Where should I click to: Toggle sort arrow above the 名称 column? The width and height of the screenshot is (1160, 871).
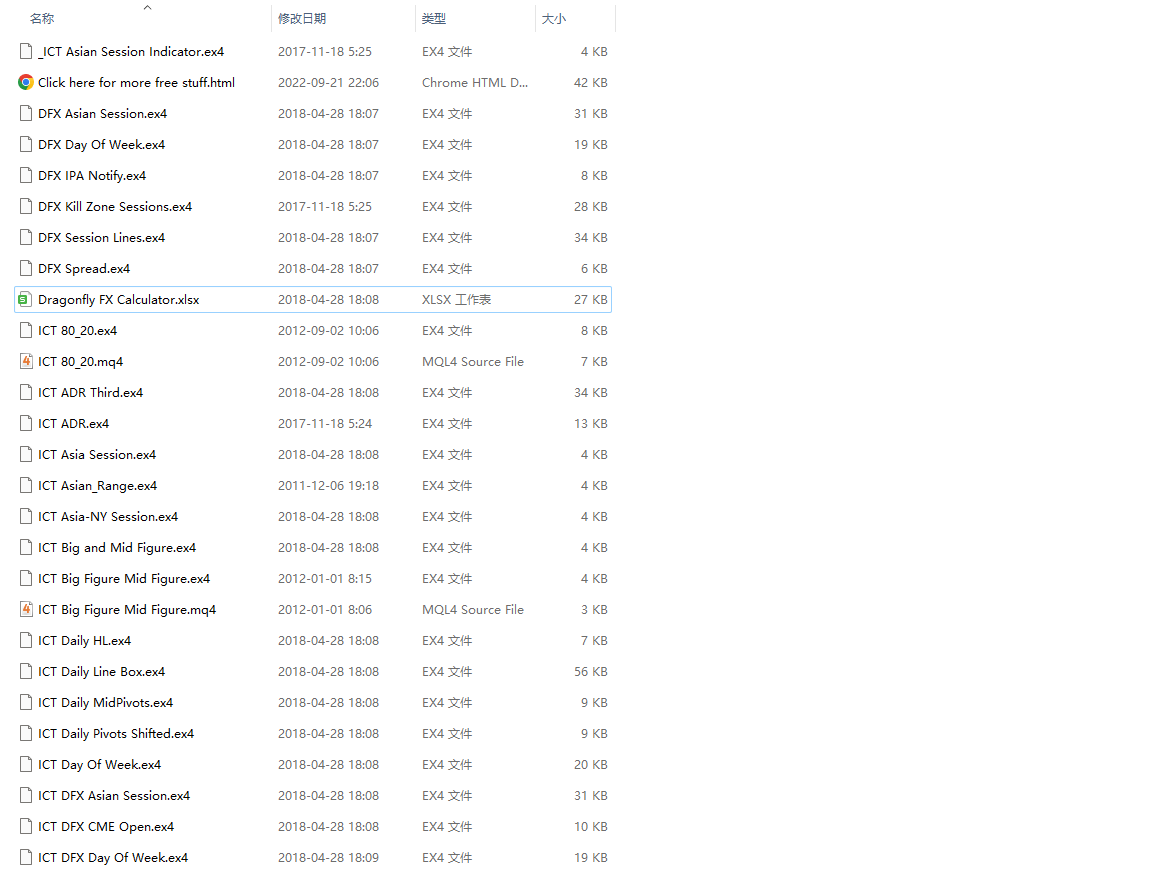pyautogui.click(x=147, y=7)
